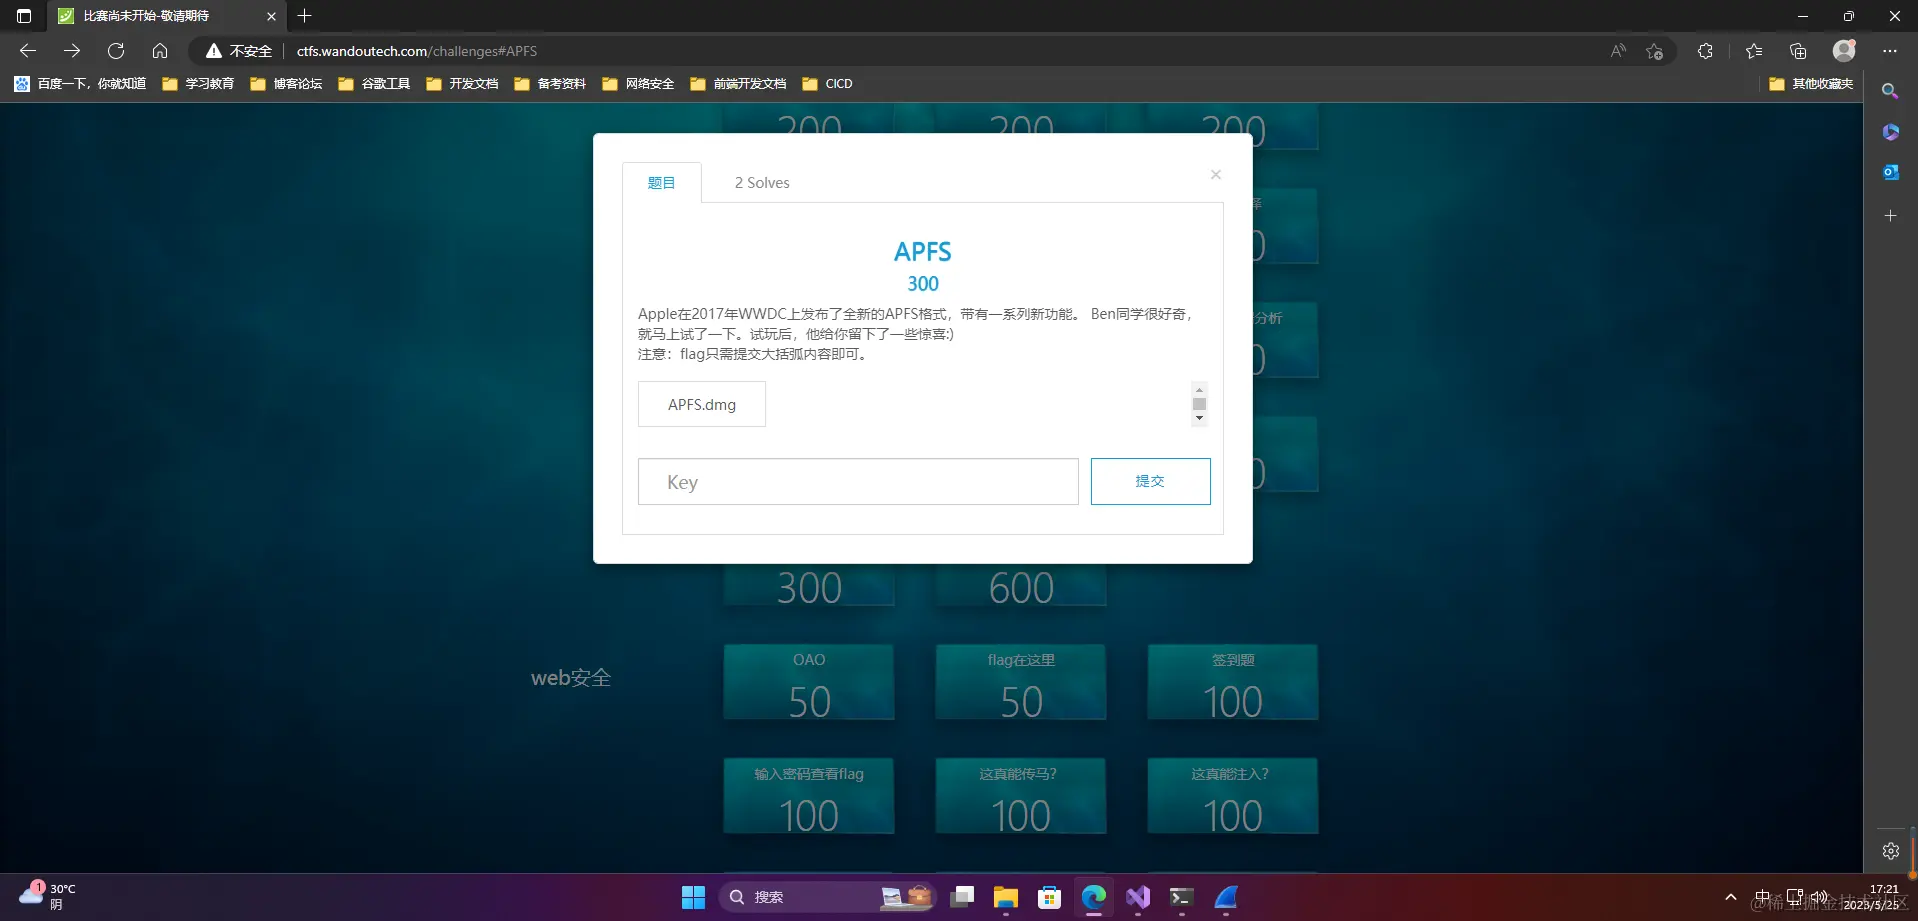Switch to the 2 Solves tab
This screenshot has width=1918, height=921.
tap(762, 182)
